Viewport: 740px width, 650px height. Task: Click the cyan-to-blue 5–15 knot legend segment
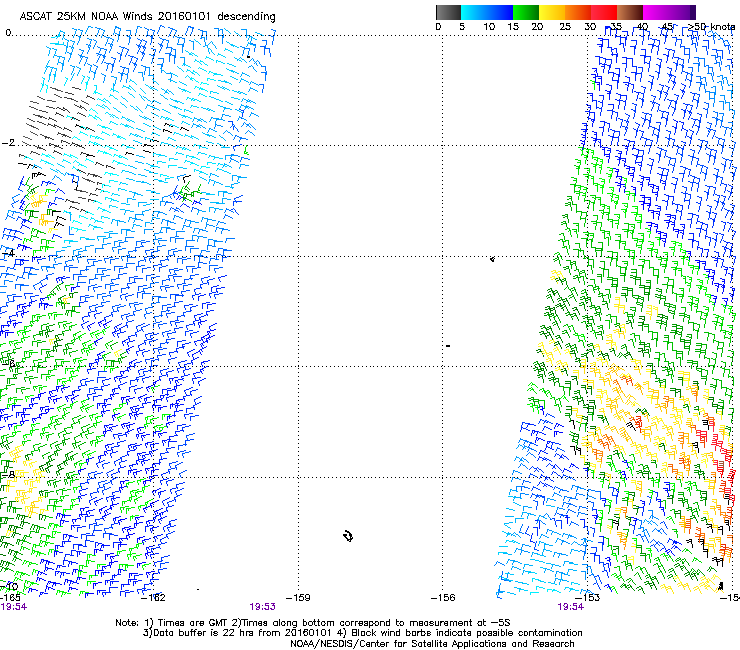[x=487, y=12]
